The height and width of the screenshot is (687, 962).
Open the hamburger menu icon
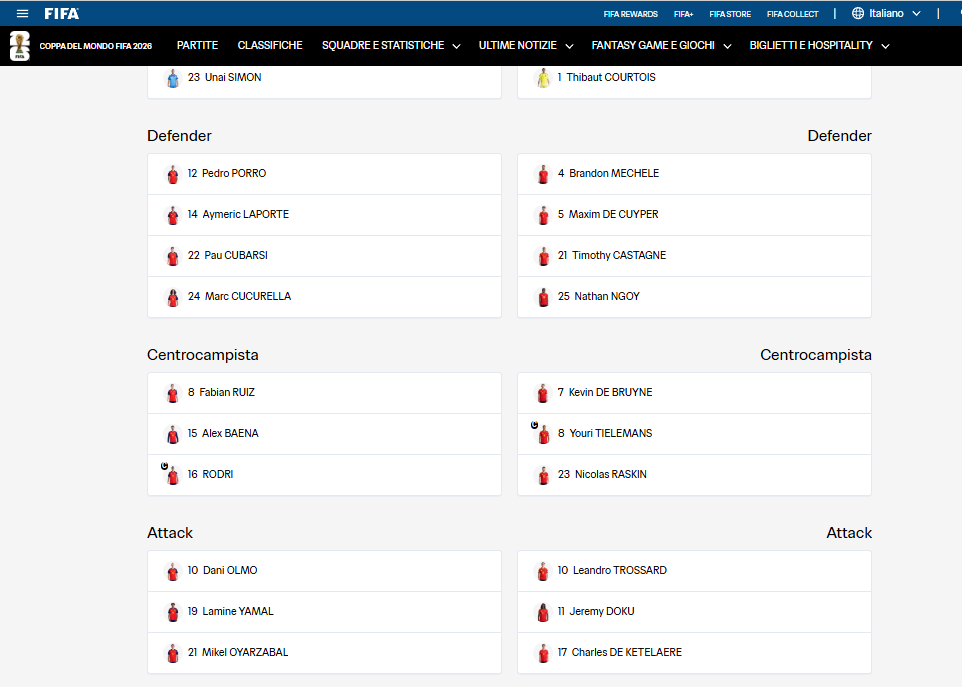click(x=22, y=13)
